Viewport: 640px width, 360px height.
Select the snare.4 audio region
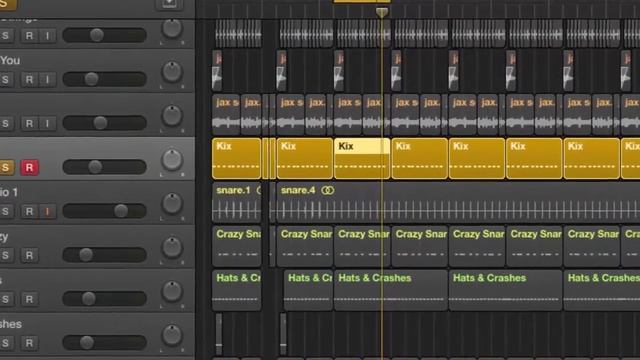coord(458,202)
